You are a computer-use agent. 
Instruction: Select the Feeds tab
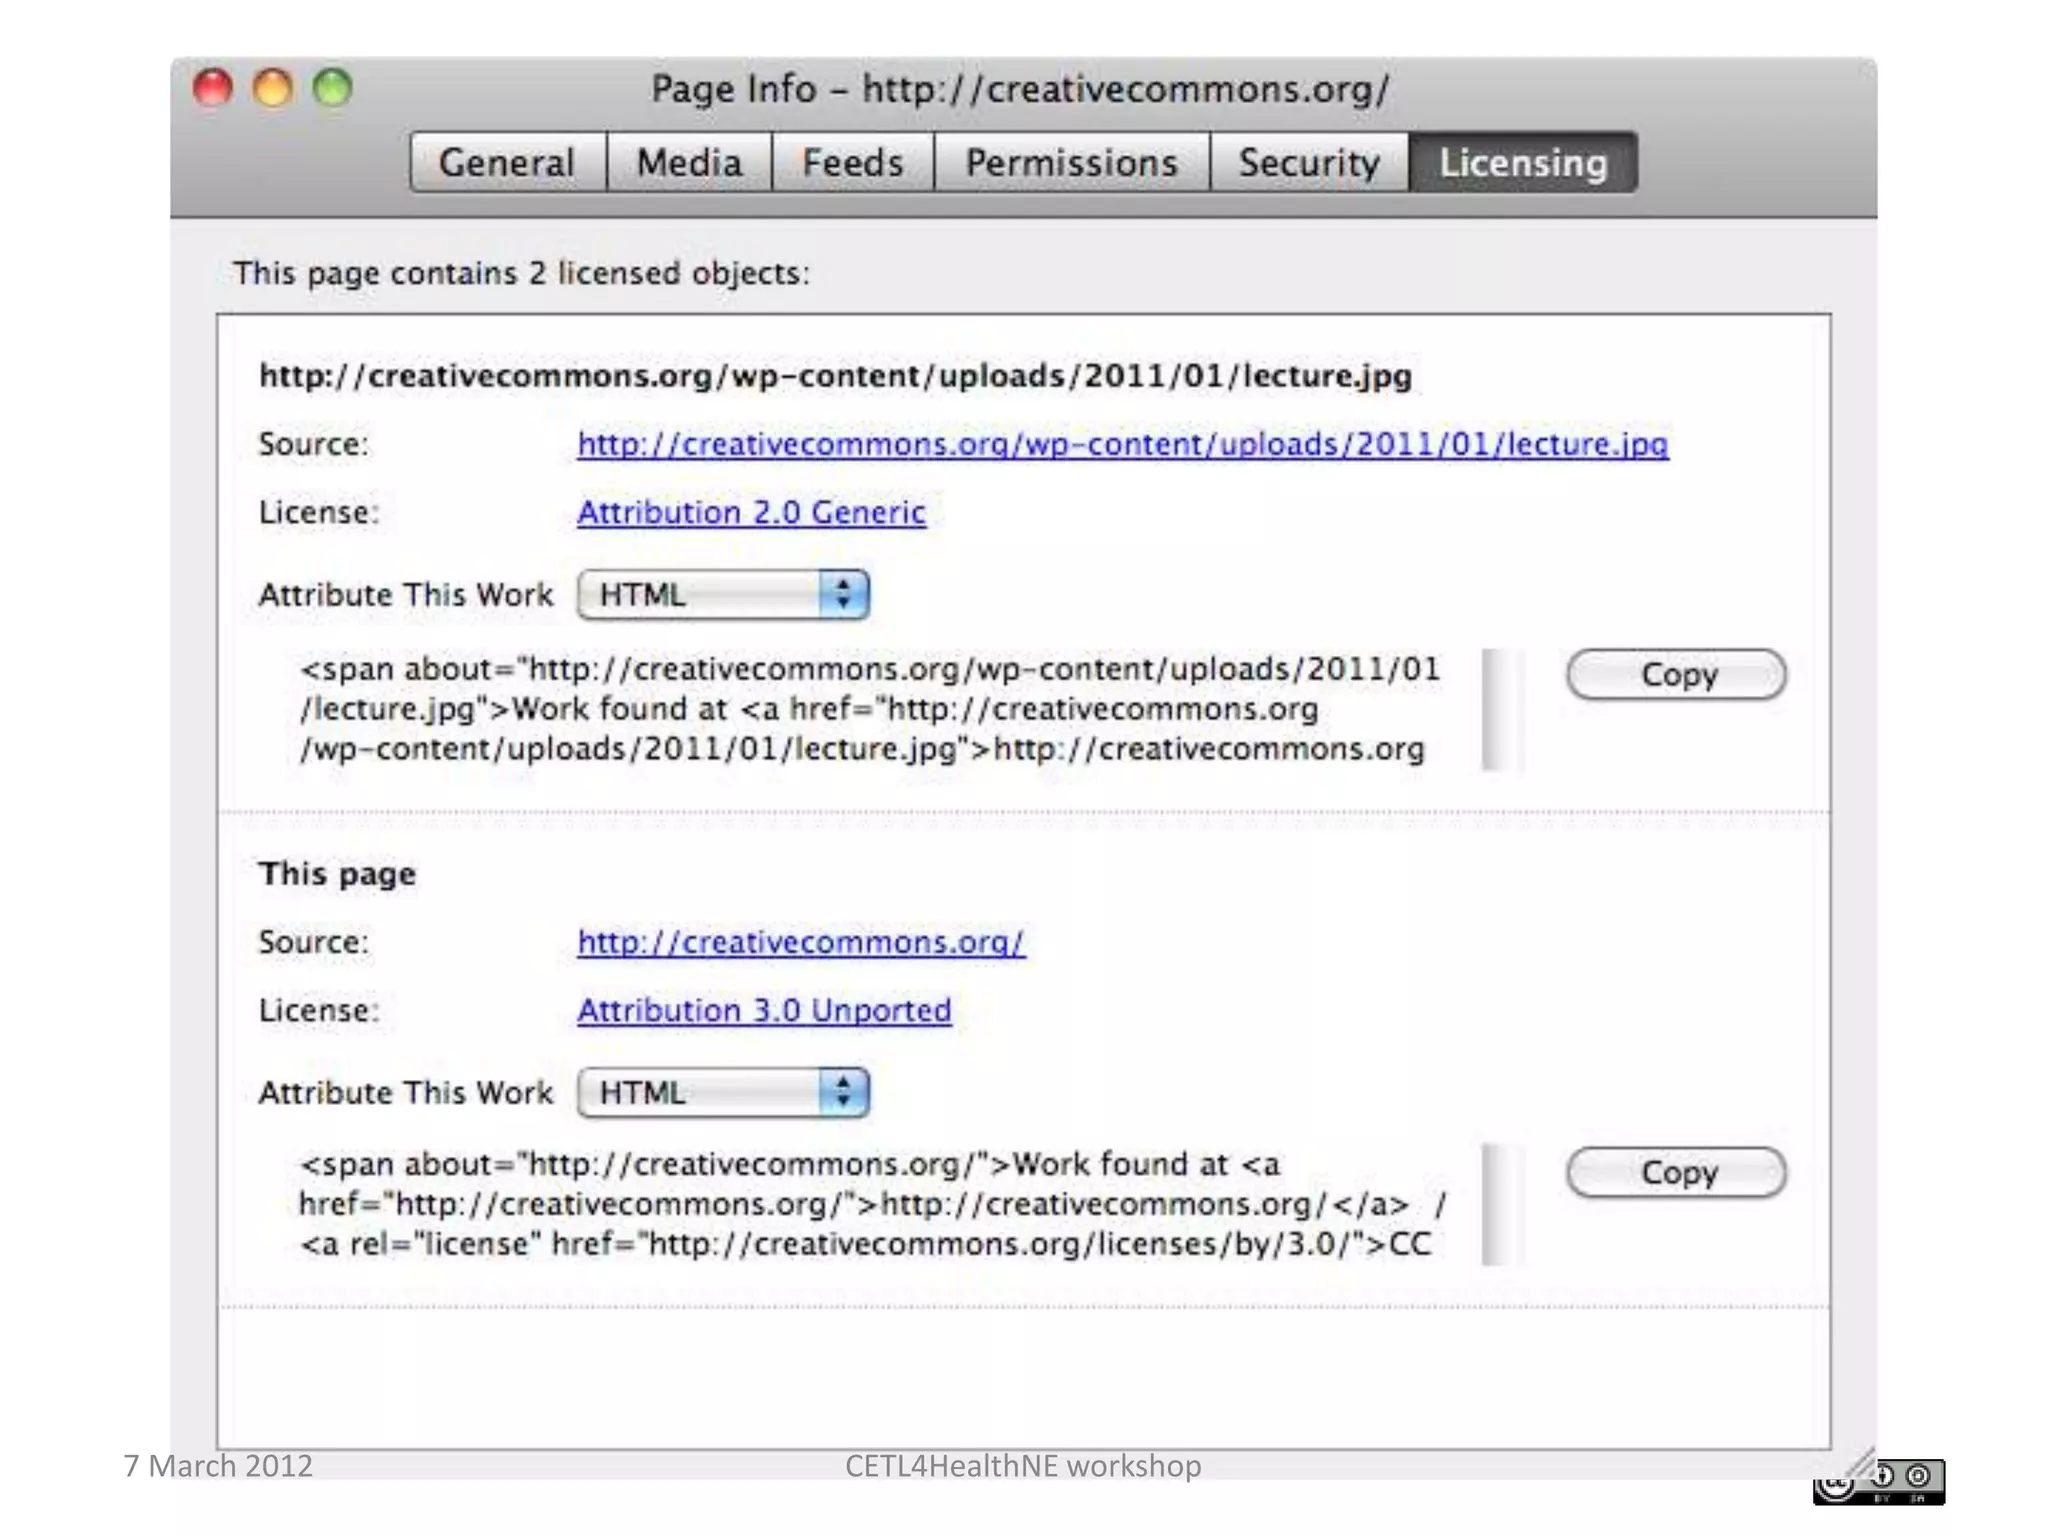(x=852, y=162)
